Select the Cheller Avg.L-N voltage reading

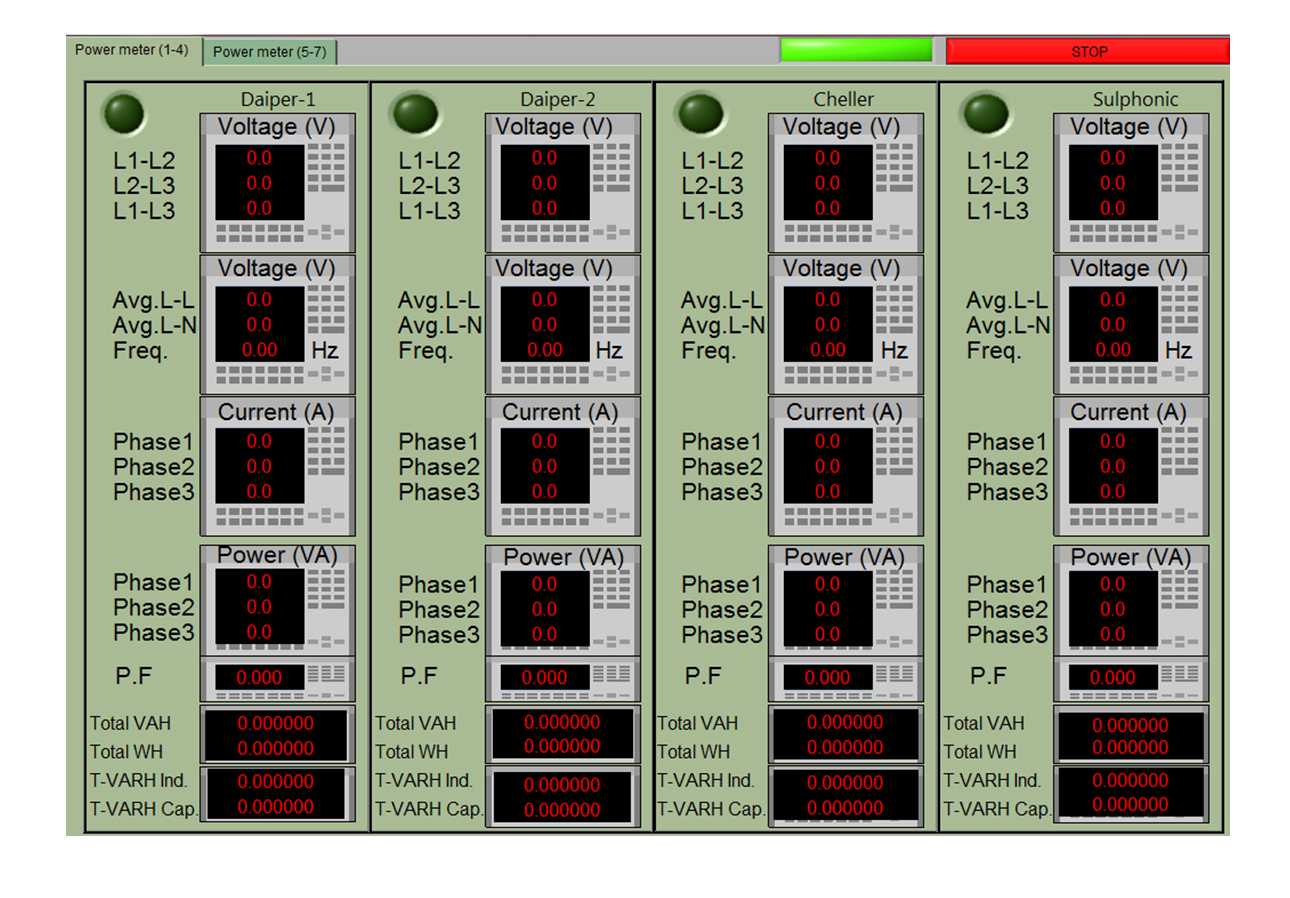(828, 325)
